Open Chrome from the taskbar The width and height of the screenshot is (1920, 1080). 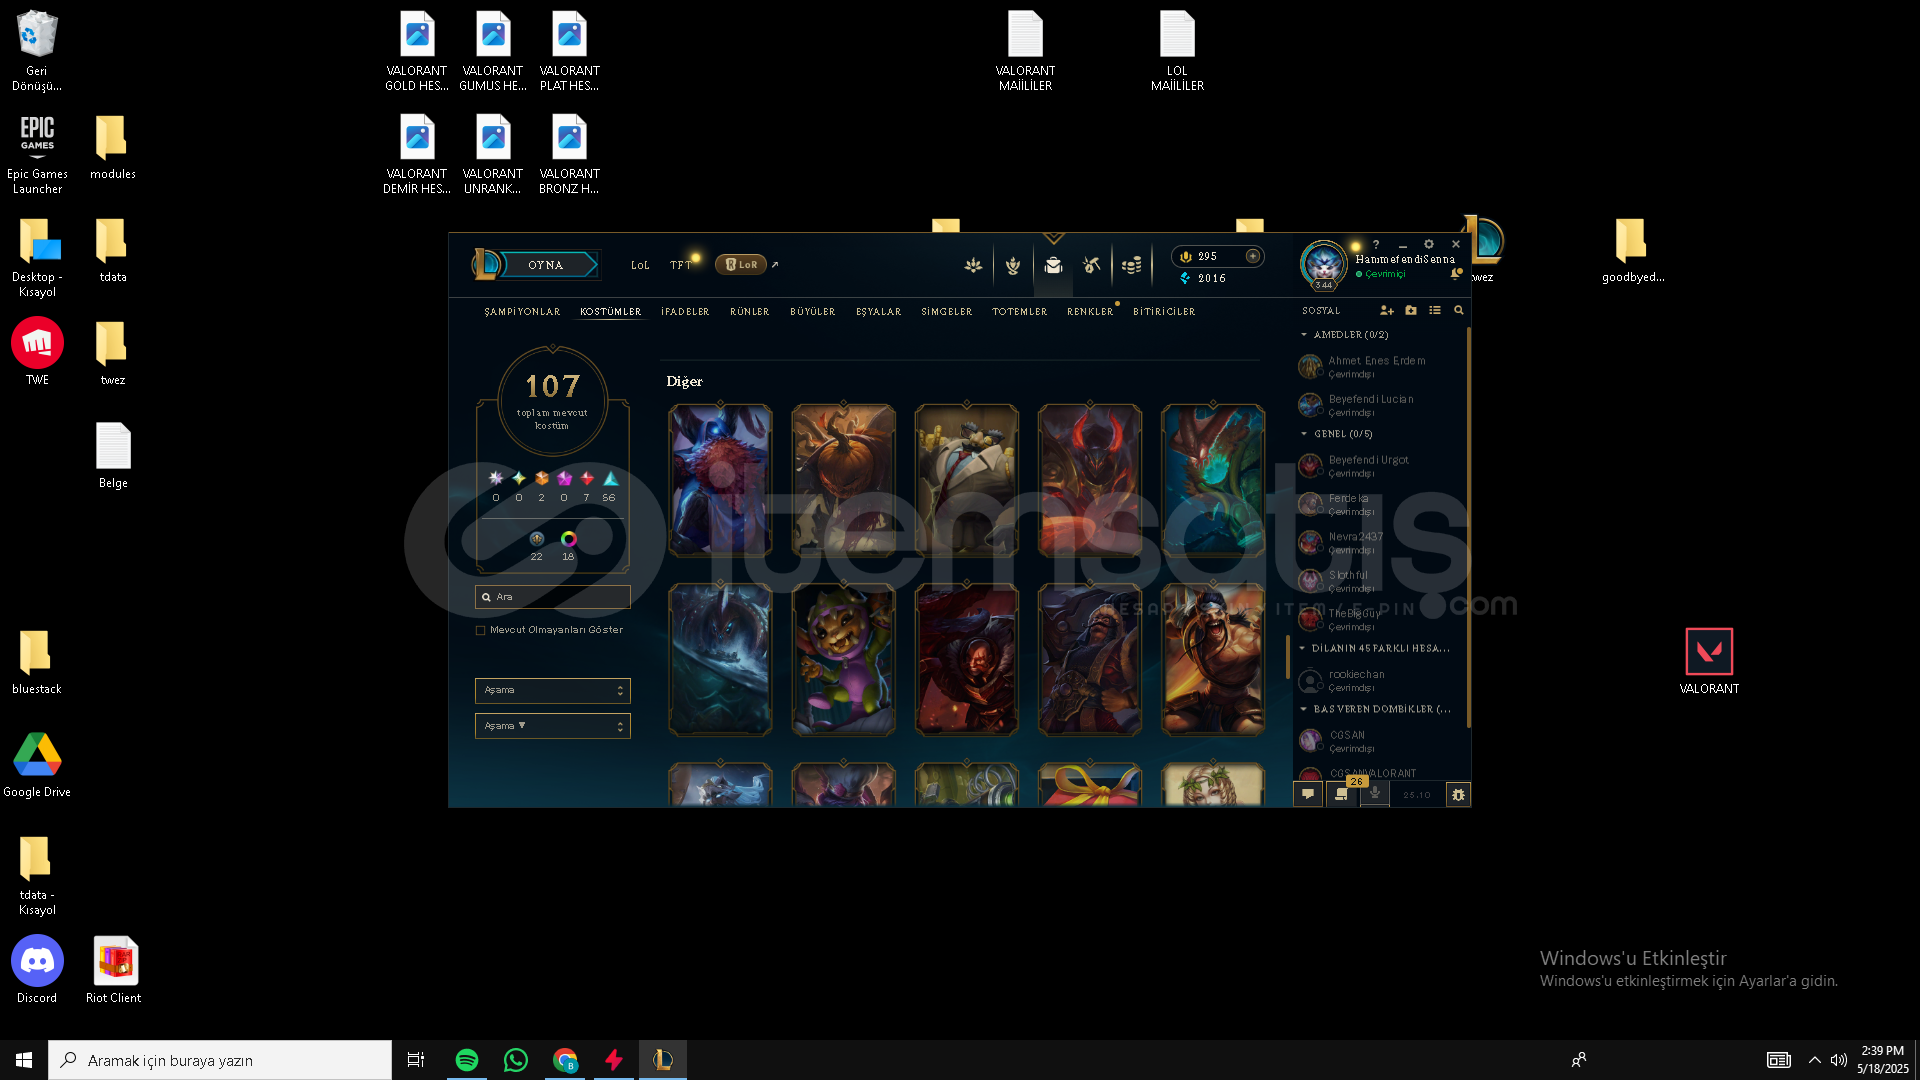coord(565,1060)
